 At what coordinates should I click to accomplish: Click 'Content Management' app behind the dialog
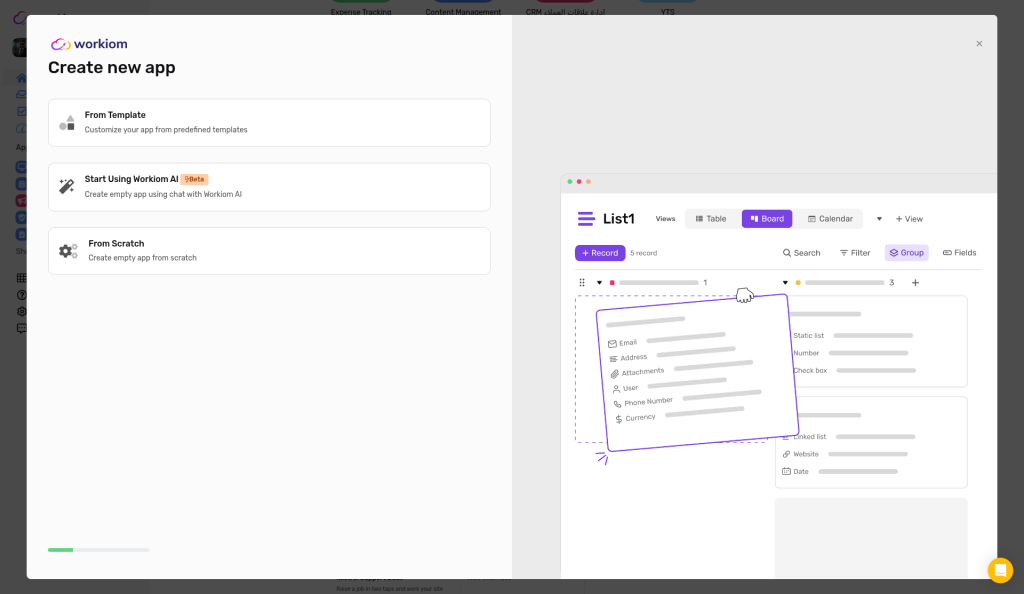coord(463,12)
